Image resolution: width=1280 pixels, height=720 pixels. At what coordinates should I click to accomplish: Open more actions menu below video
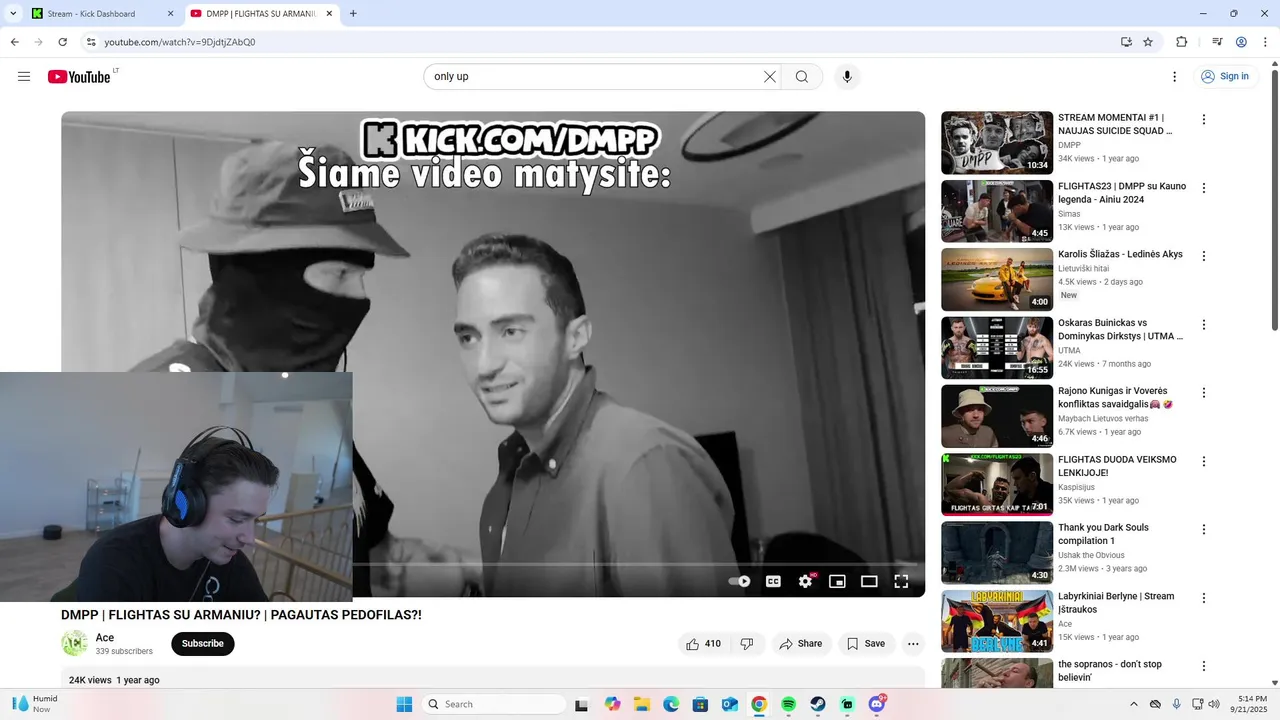(x=913, y=644)
